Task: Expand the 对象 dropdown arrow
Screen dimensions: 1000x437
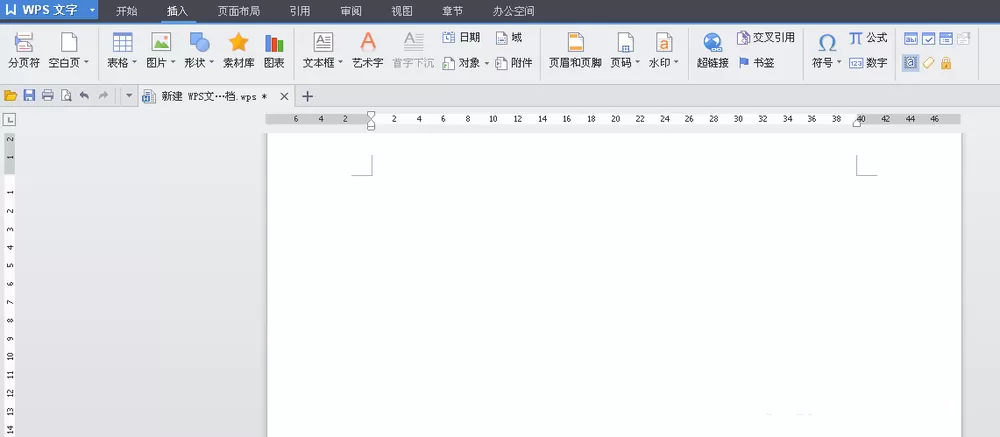Action: [487, 63]
